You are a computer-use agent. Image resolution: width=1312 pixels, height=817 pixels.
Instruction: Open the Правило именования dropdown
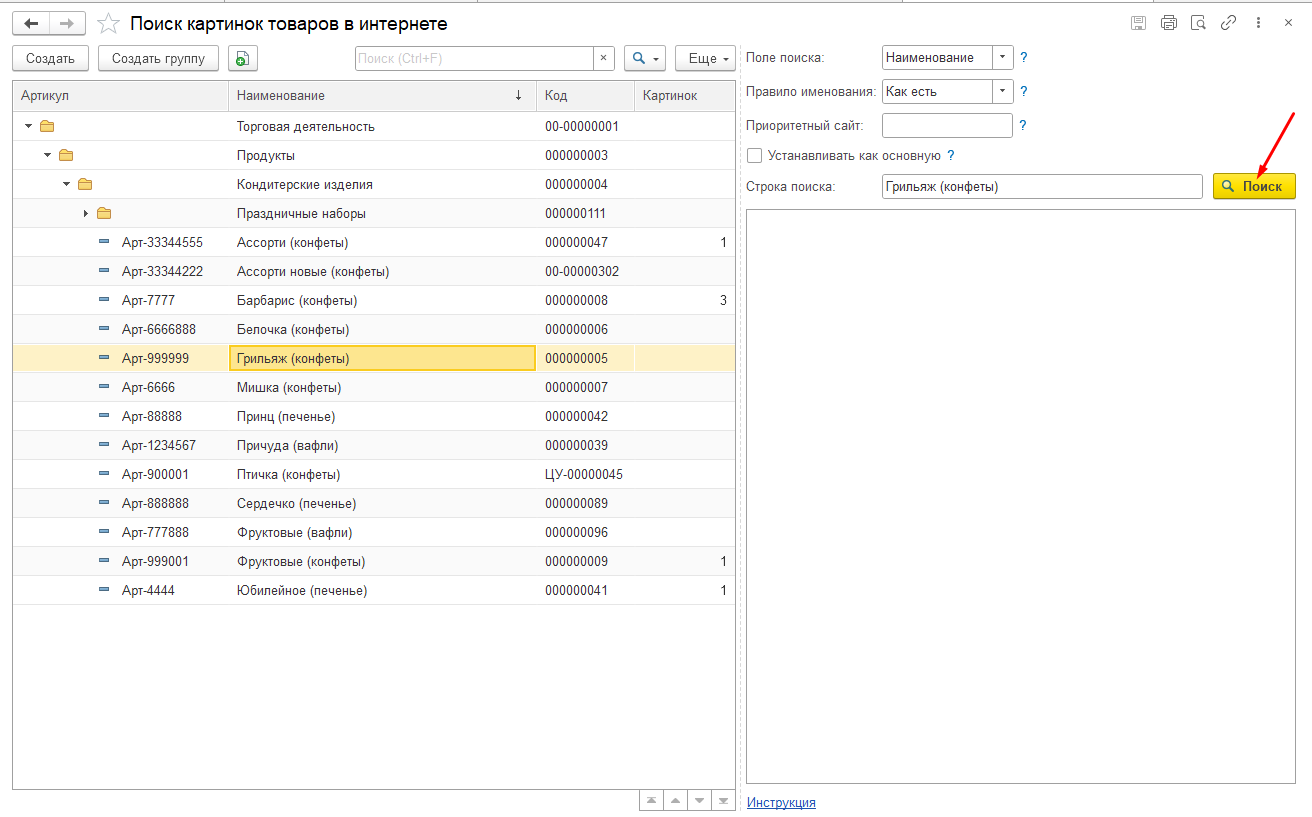tap(1003, 91)
